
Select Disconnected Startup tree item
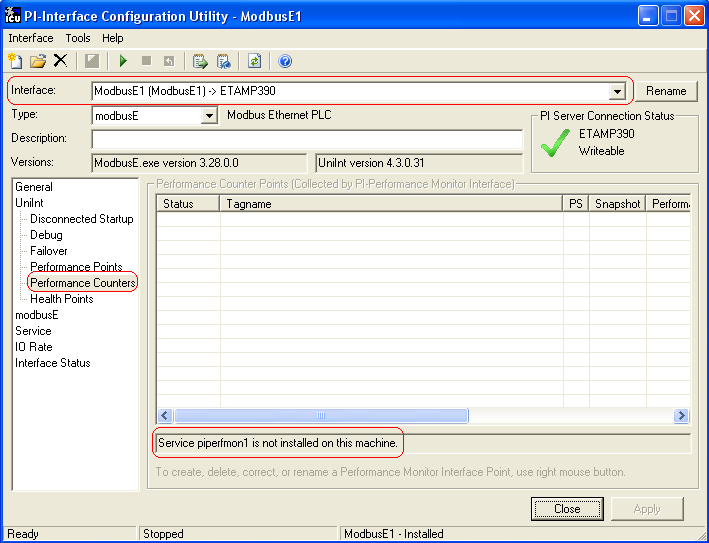click(x=82, y=219)
